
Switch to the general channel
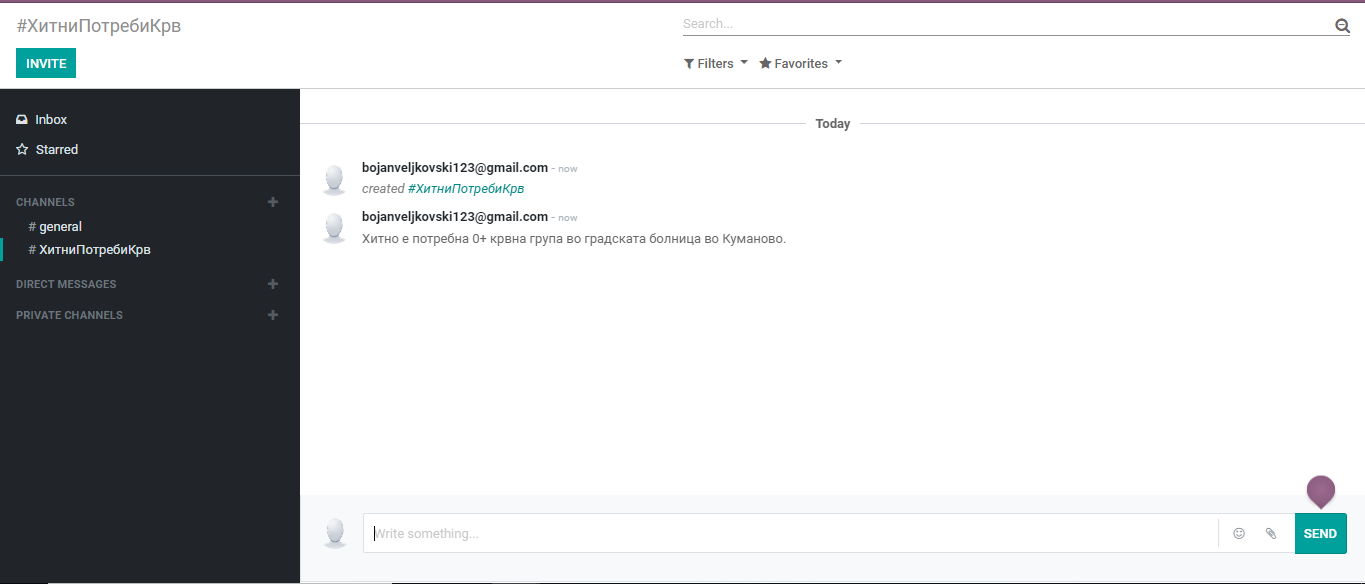point(60,227)
